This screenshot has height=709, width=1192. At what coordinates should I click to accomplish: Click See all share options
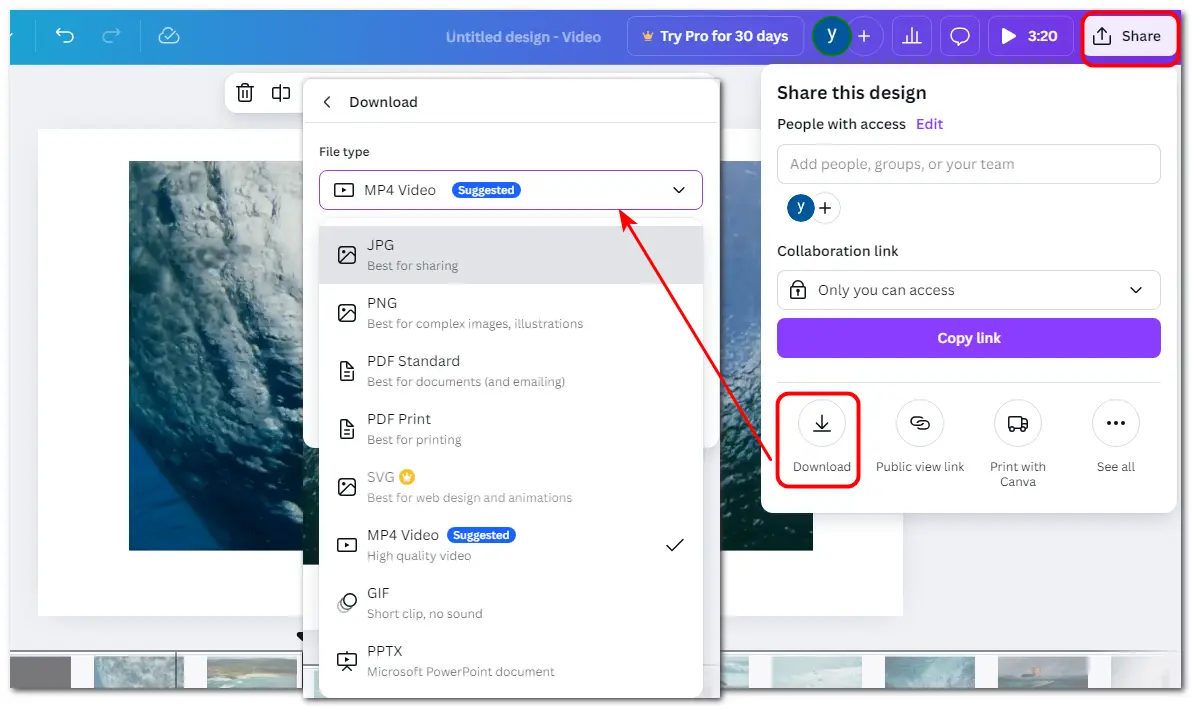click(1115, 424)
